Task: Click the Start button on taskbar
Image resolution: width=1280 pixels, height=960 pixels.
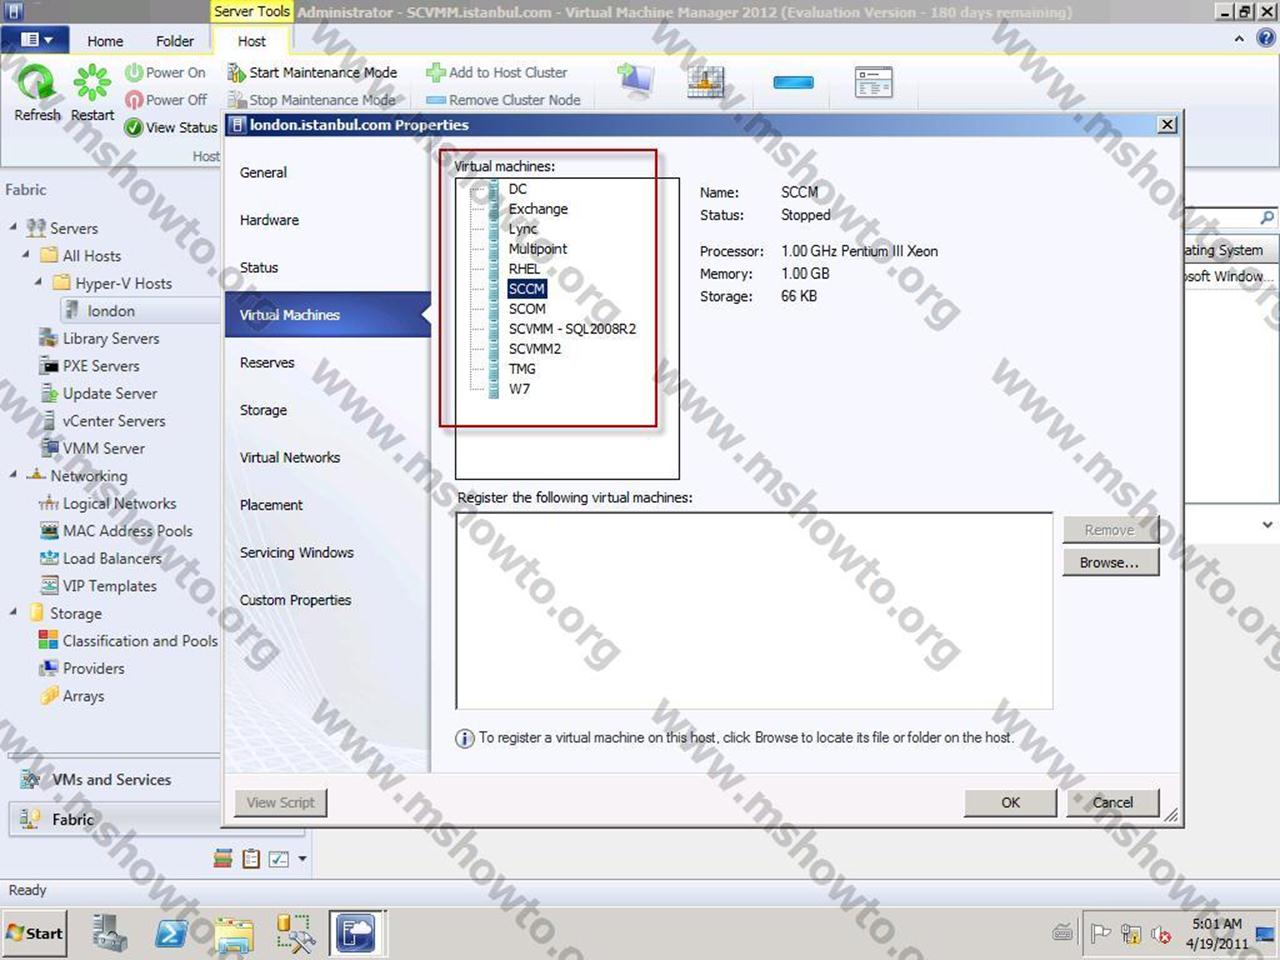Action: (x=34, y=933)
